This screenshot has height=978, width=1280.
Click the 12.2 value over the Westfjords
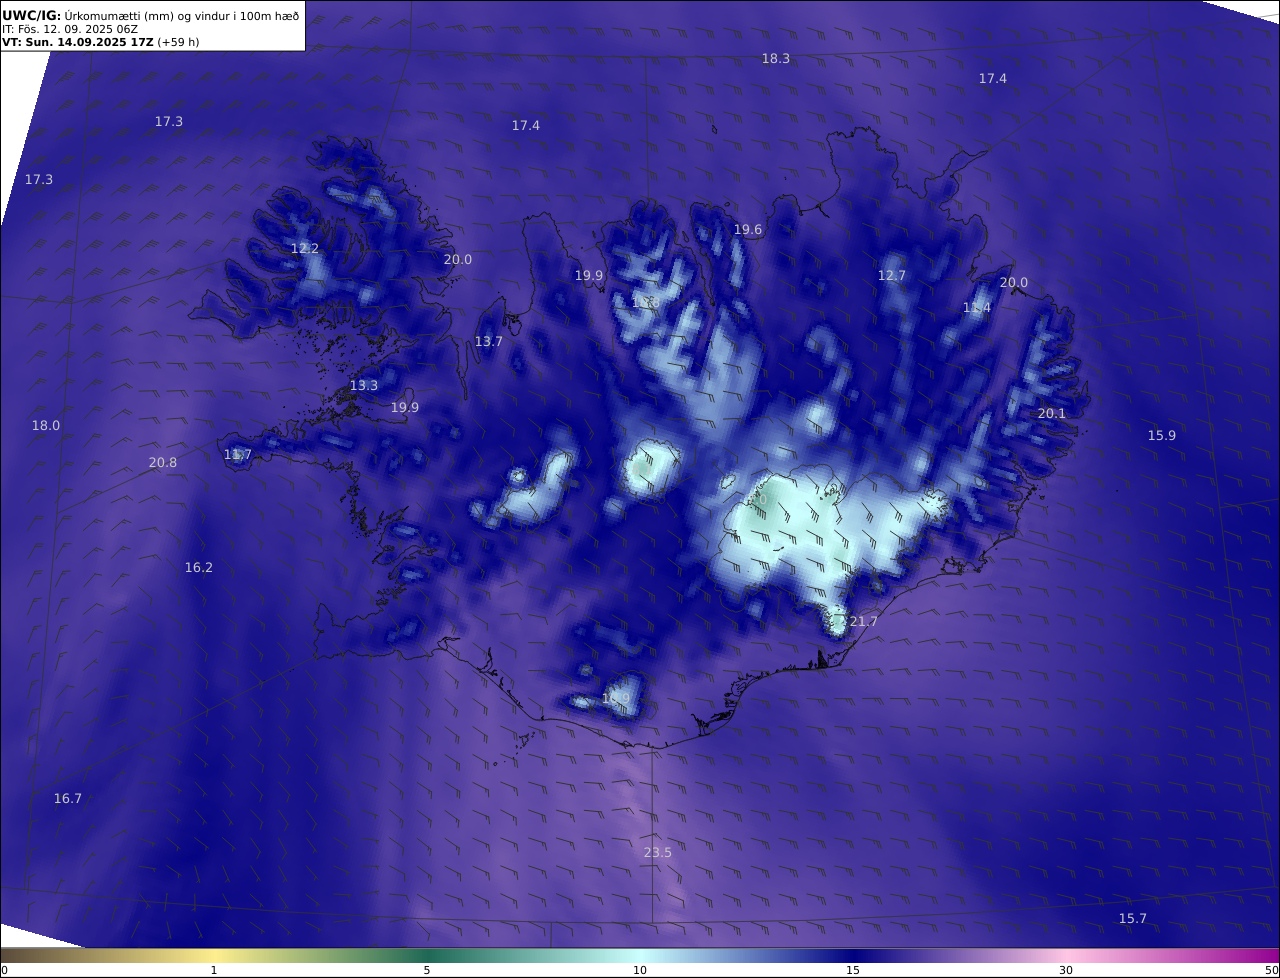[305, 249]
